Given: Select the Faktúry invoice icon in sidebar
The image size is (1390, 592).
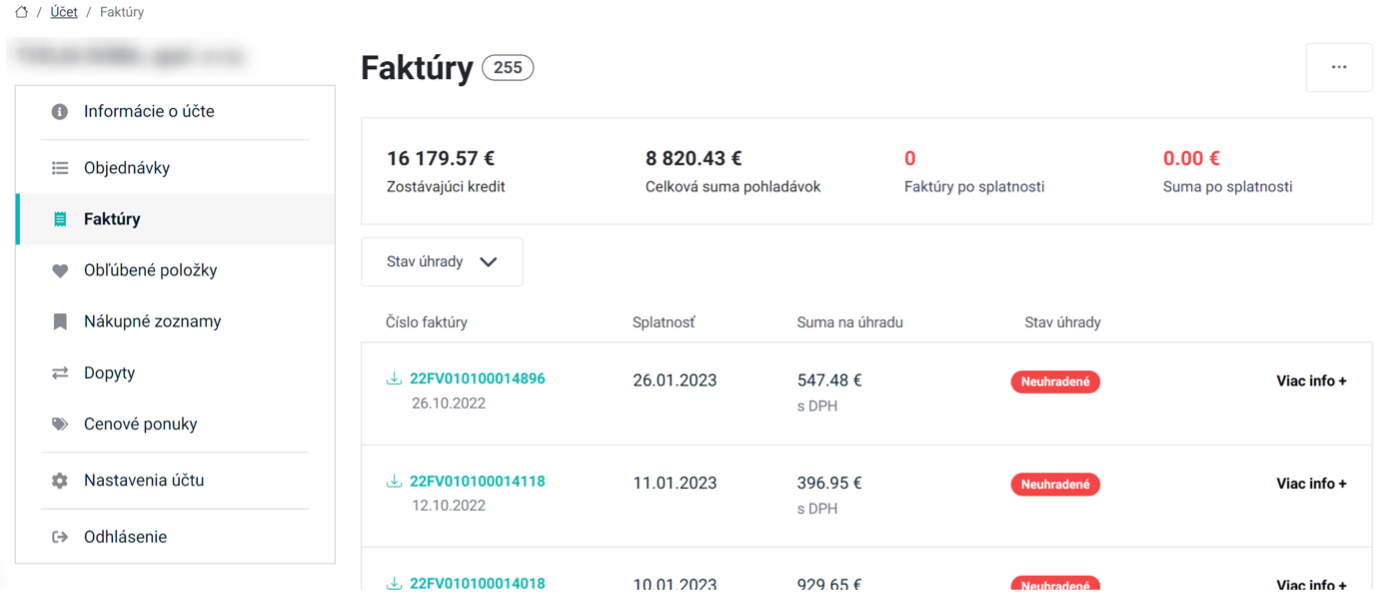Looking at the screenshot, I should tap(60, 219).
